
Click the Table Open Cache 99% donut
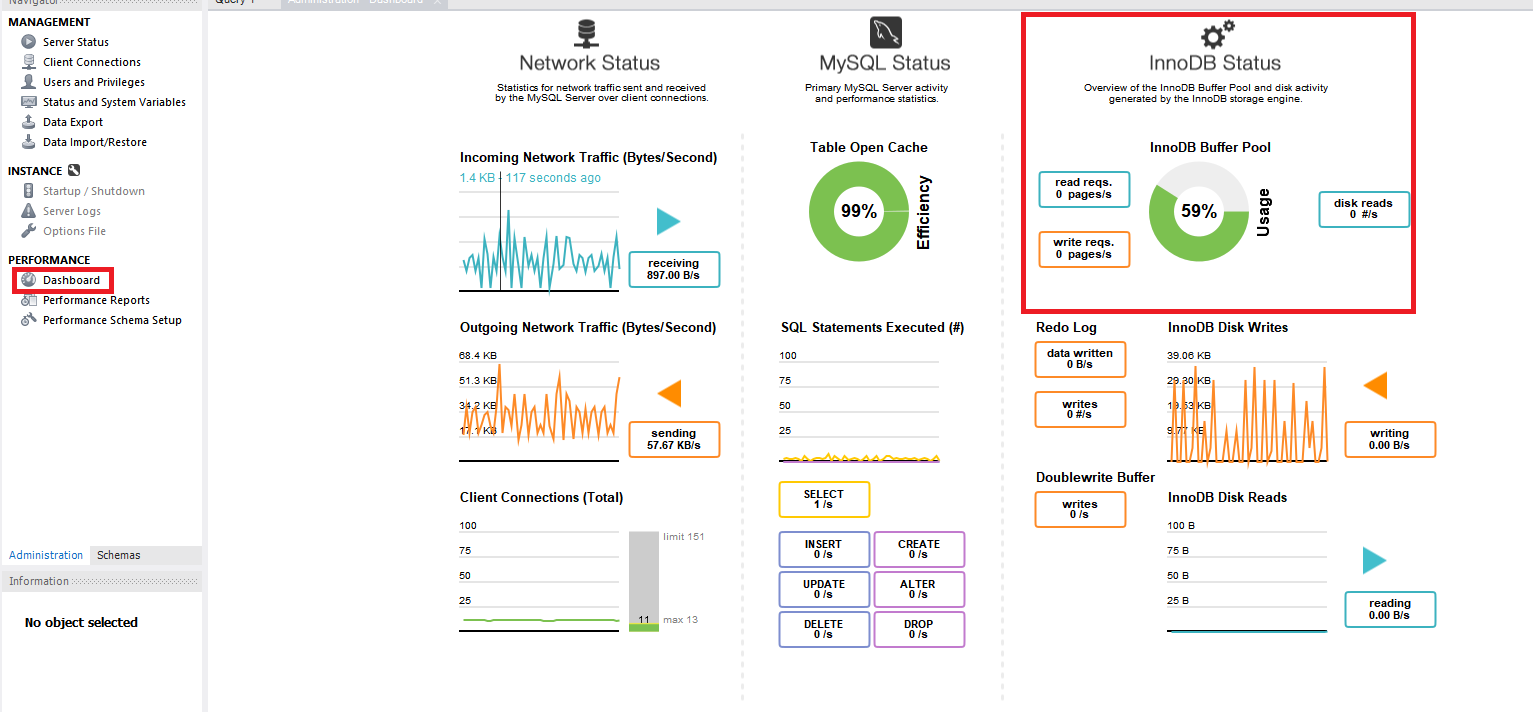coord(859,212)
